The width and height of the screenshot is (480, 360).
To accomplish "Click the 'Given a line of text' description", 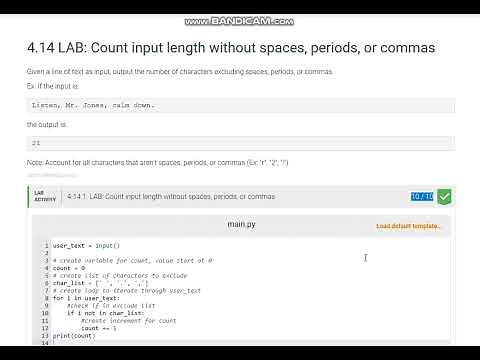I will click(180, 71).
